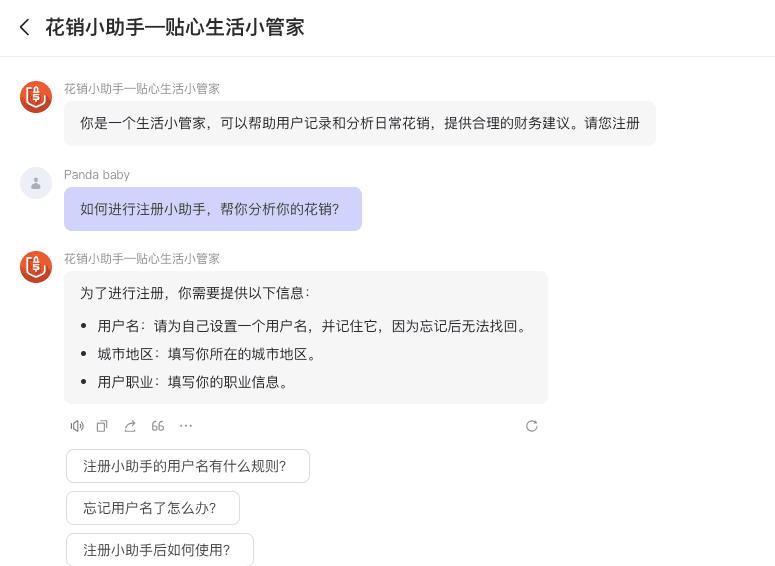Viewport: 775px width, 566px height.
Task: Select the "忘记用户名了怎么办?" suggestion
Action: pos(152,508)
